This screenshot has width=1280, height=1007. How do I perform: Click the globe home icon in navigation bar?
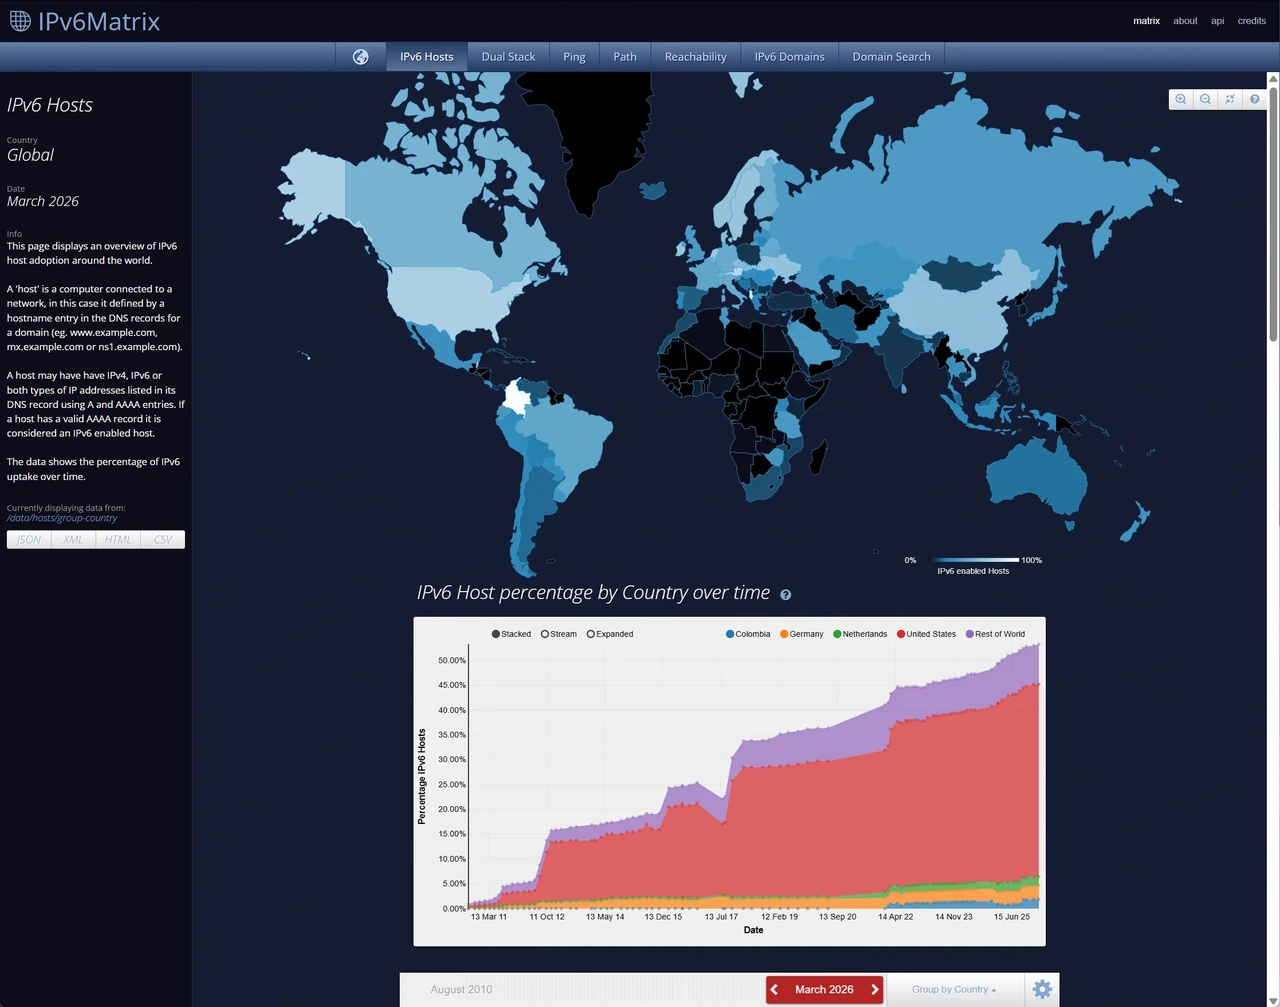click(x=361, y=57)
